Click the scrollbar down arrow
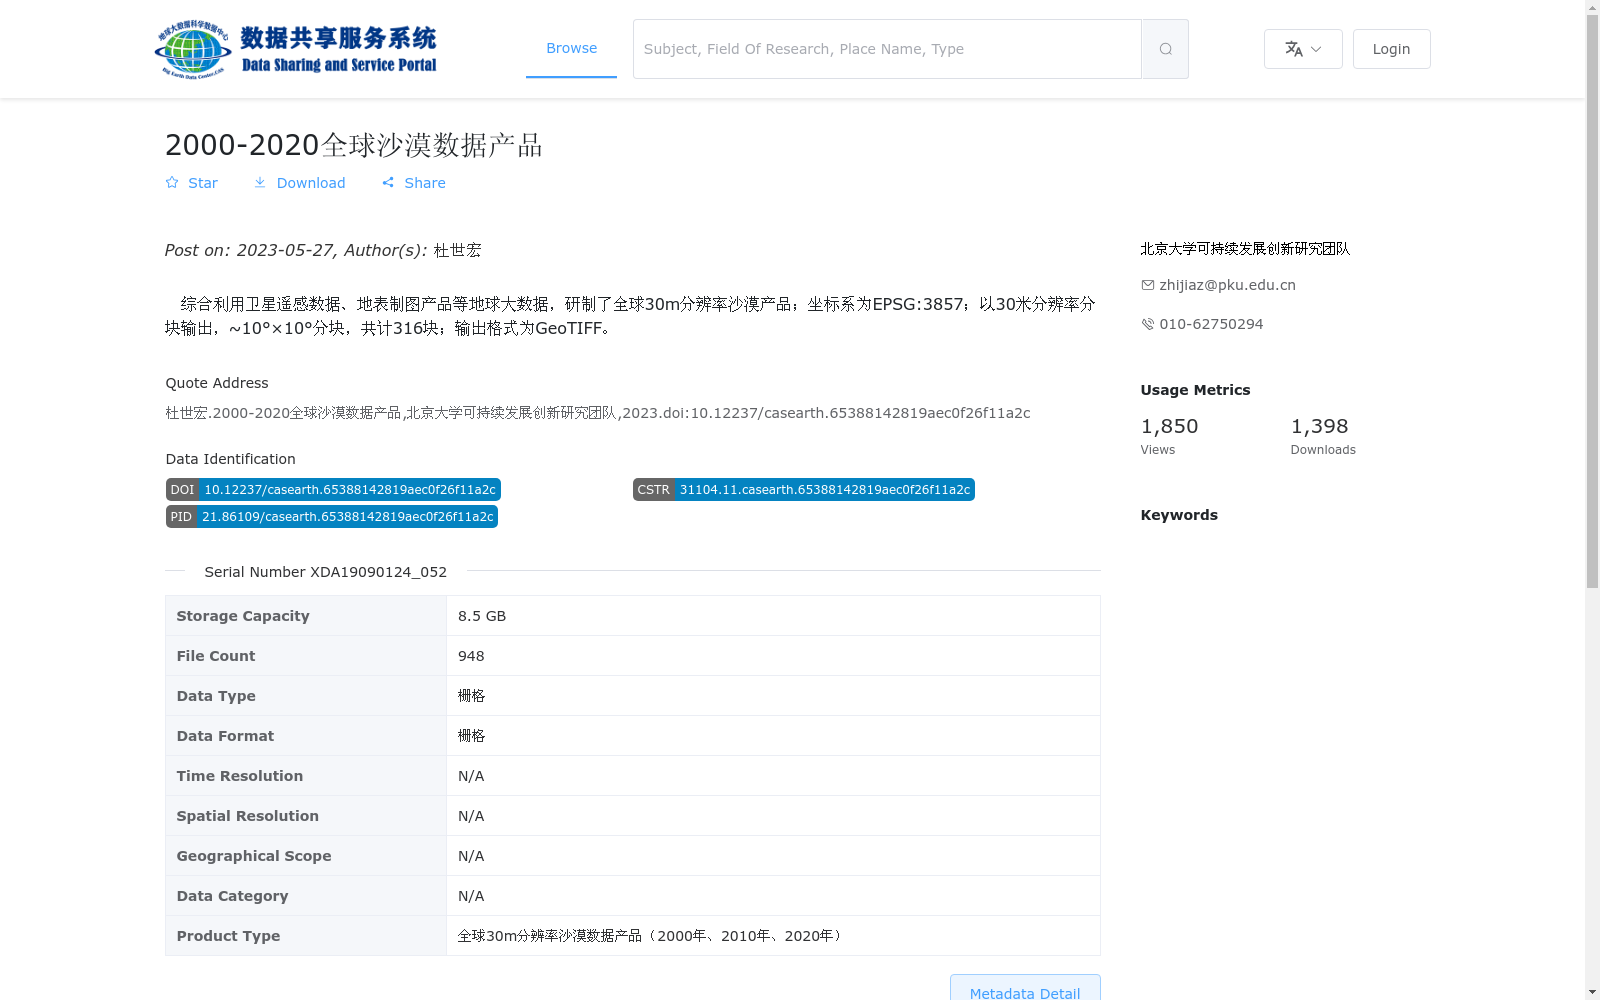The image size is (1600, 1000). click(x=1592, y=993)
